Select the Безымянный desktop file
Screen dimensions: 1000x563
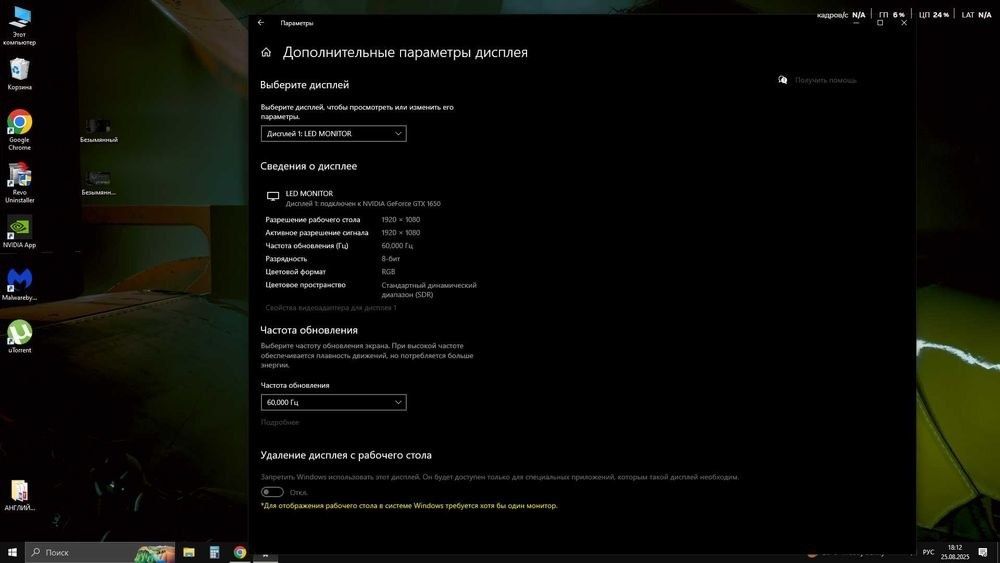tap(99, 130)
